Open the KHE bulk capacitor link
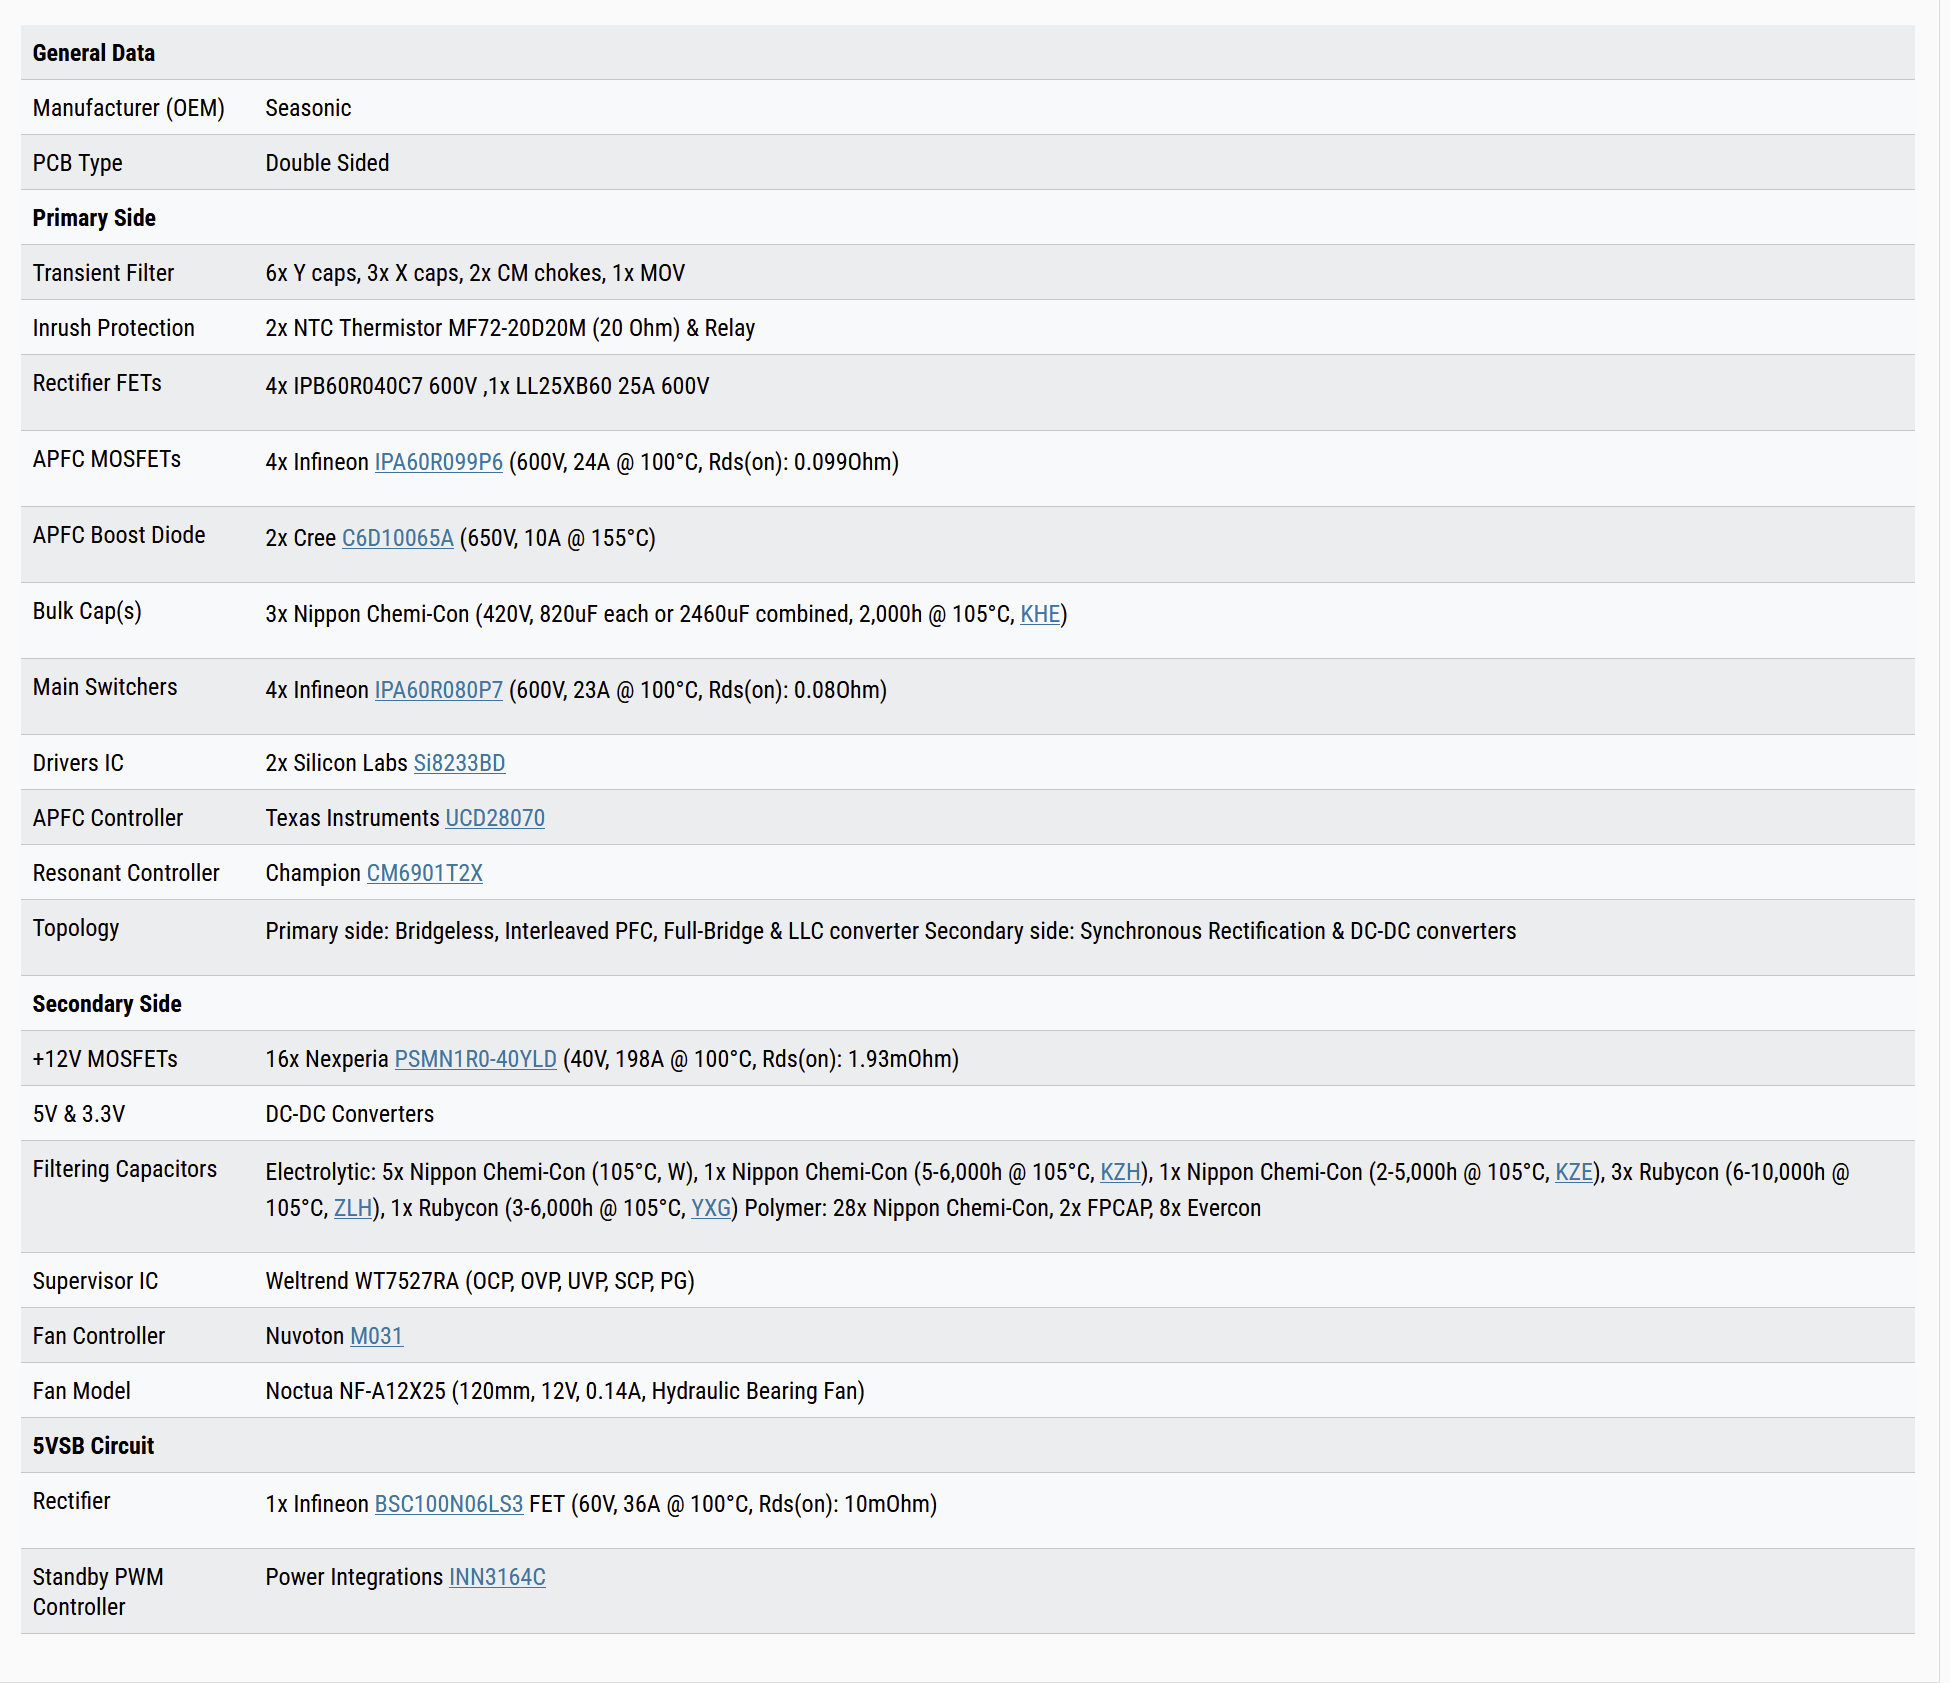The height and width of the screenshot is (1683, 1950). (x=1039, y=614)
